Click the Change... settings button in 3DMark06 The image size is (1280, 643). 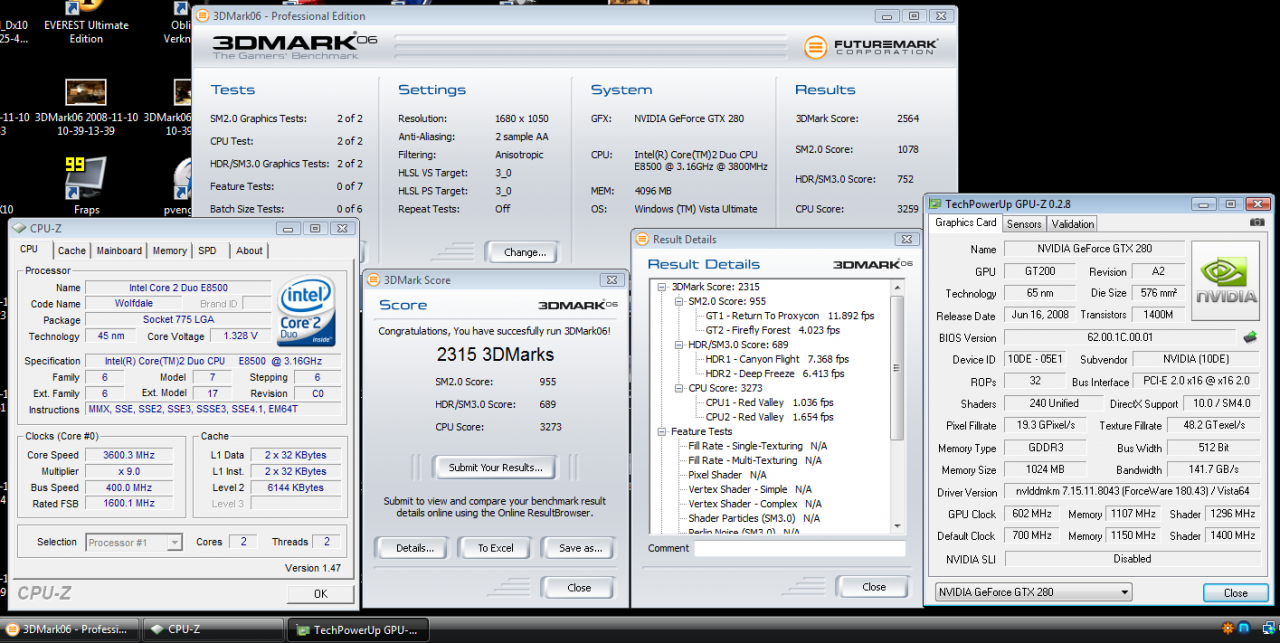[522, 252]
